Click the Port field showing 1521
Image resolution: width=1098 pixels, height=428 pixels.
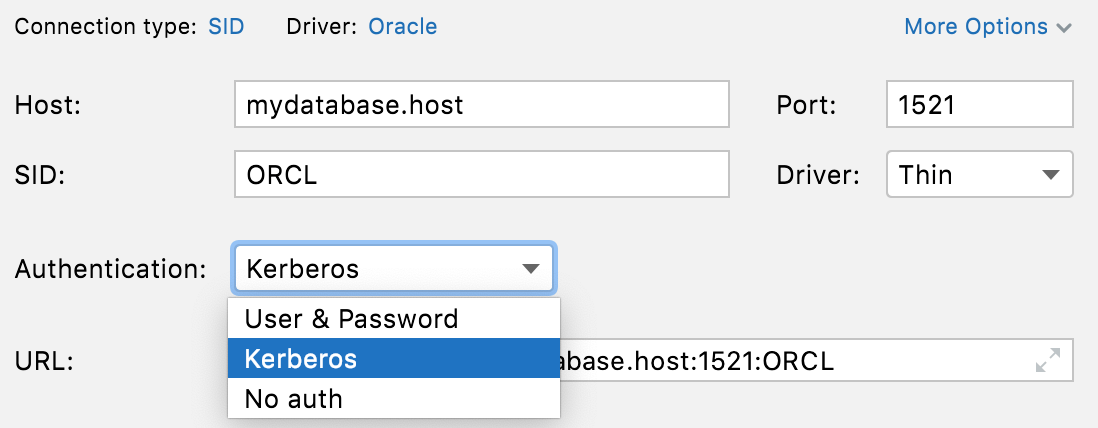pos(979,104)
